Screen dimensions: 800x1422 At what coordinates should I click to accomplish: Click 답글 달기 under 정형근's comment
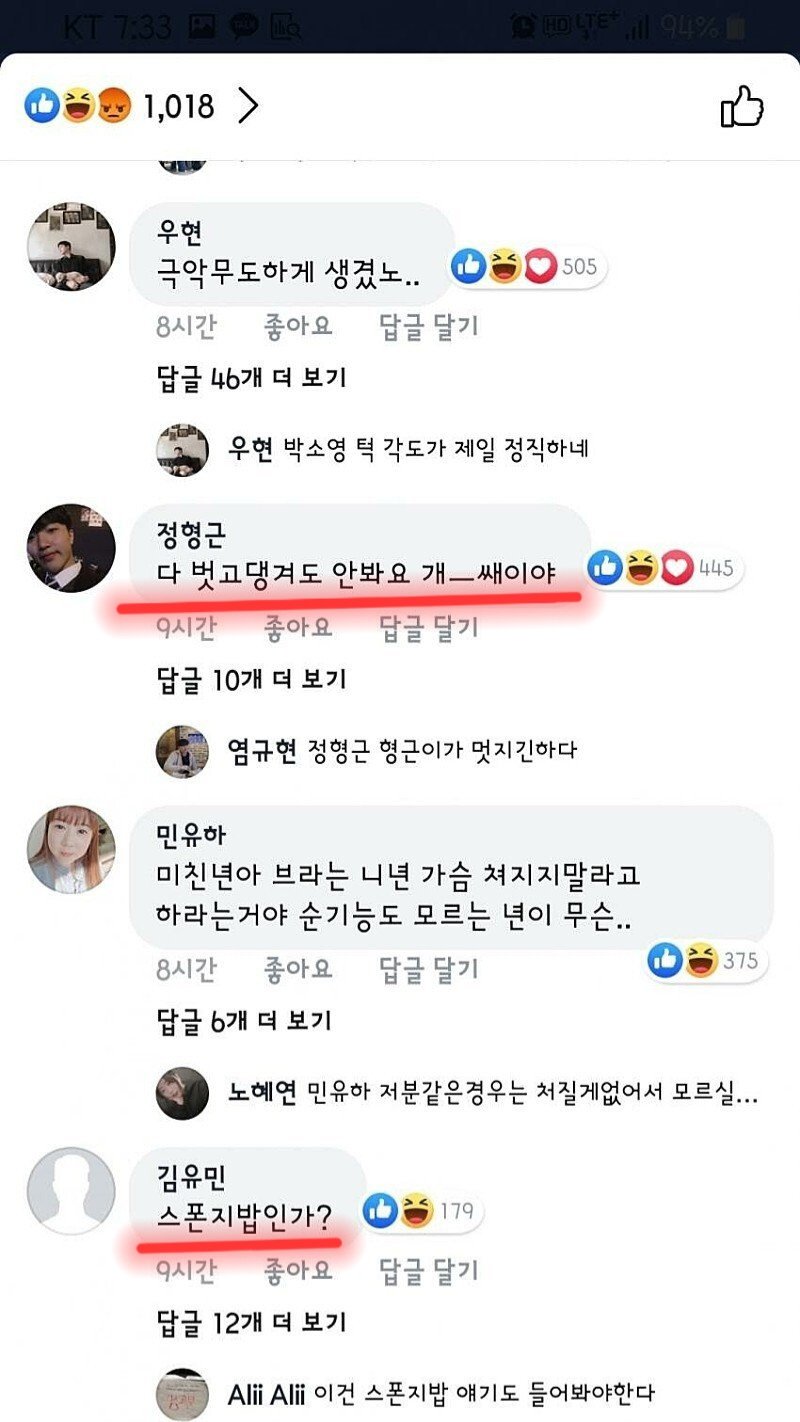click(429, 628)
